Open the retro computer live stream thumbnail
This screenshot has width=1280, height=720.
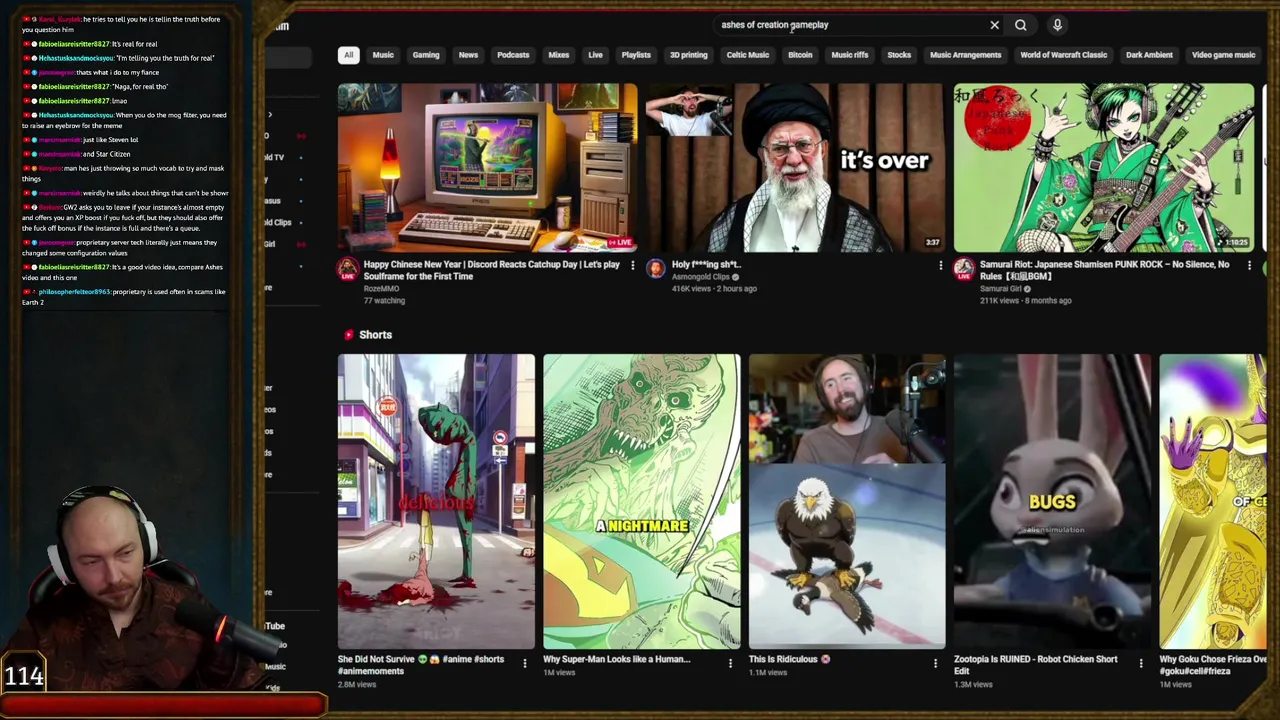[x=487, y=167]
